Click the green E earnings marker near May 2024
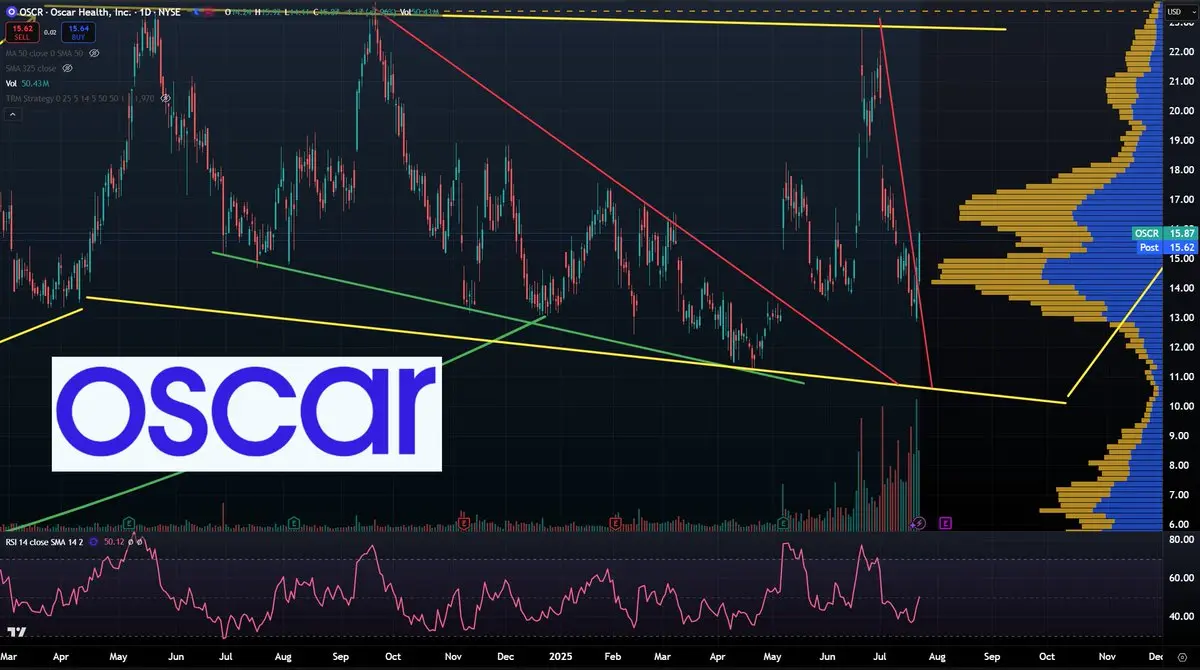This screenshot has width=1200, height=670. pos(129,522)
